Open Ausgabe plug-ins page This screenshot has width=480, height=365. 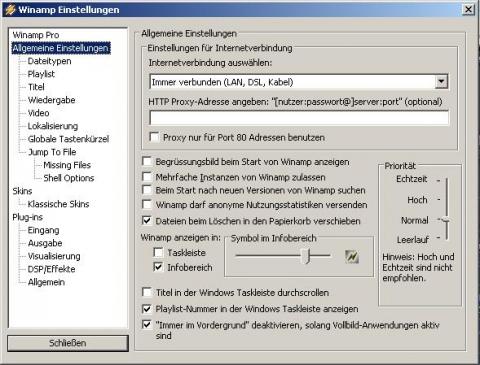click(45, 243)
